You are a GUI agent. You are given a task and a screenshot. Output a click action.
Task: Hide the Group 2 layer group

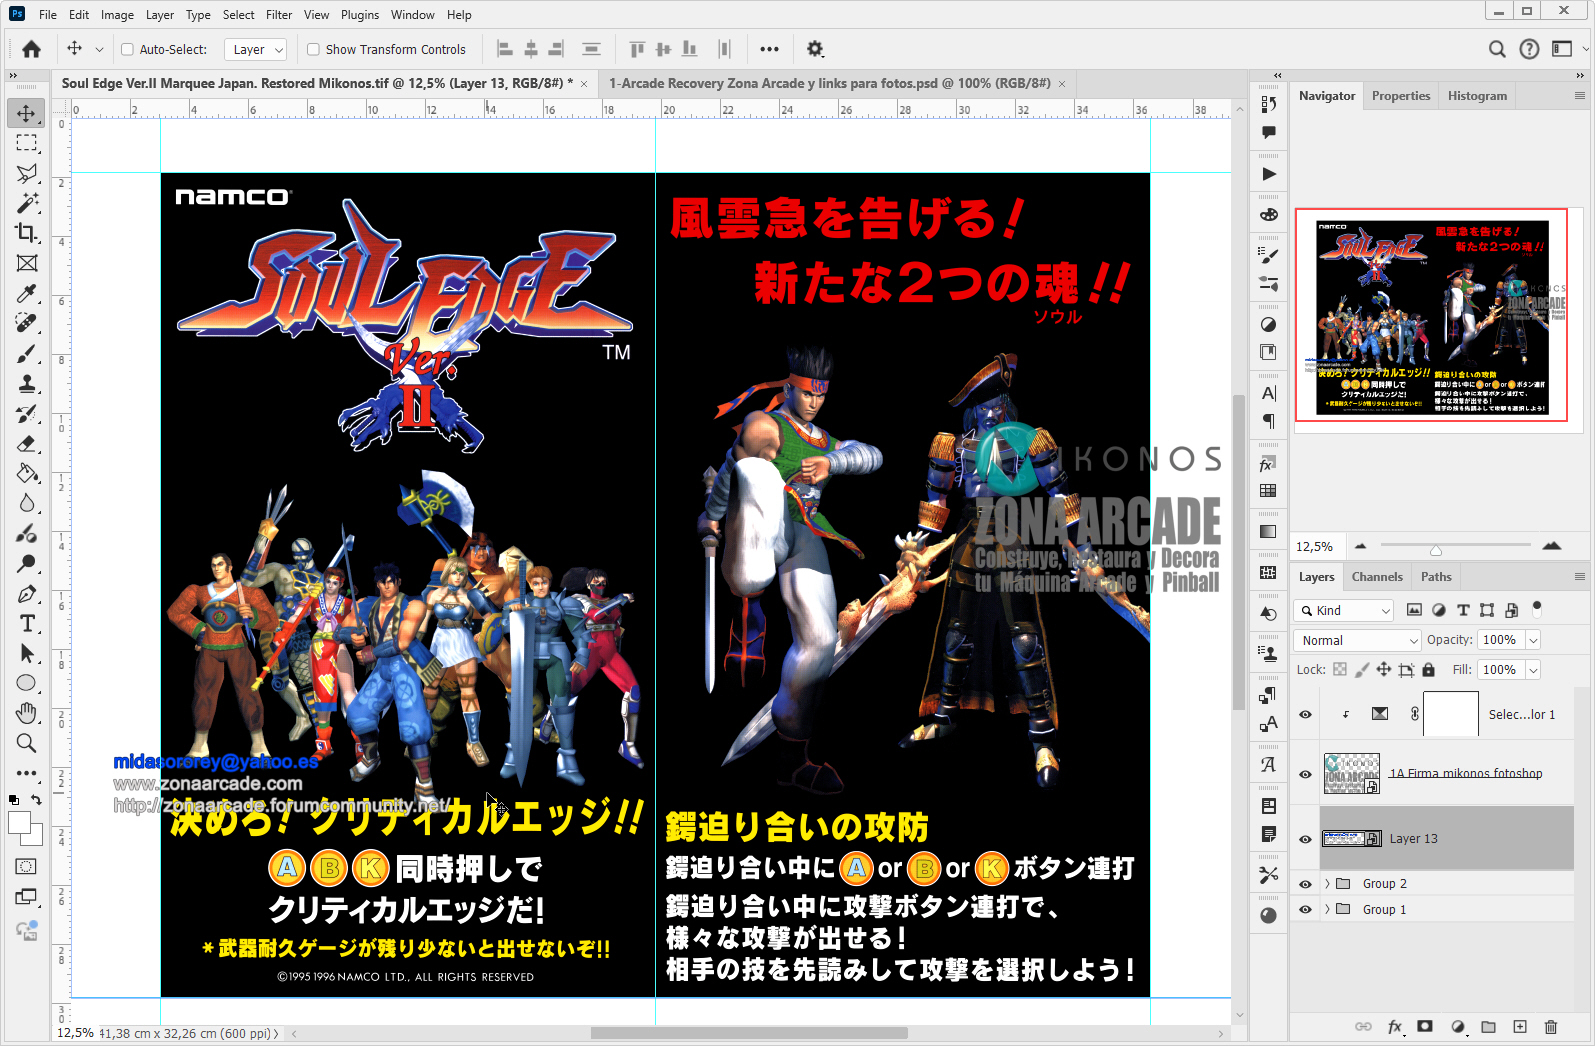(1305, 884)
